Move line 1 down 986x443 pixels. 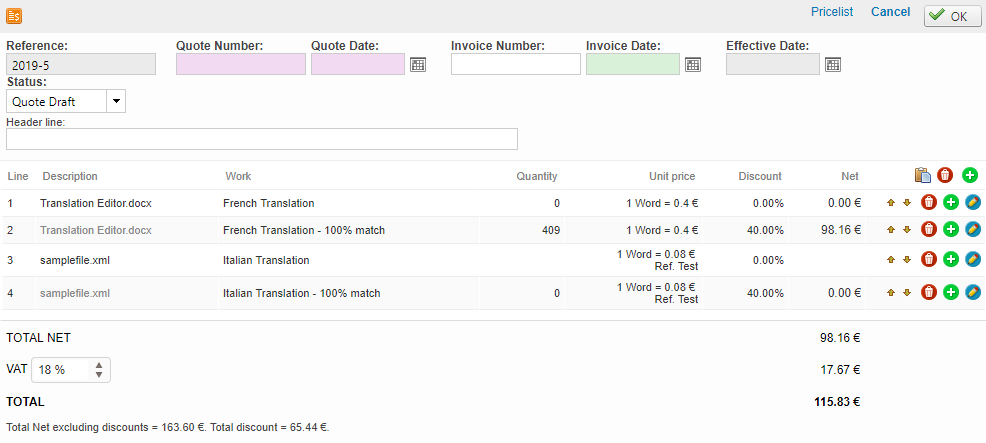pos(907,203)
